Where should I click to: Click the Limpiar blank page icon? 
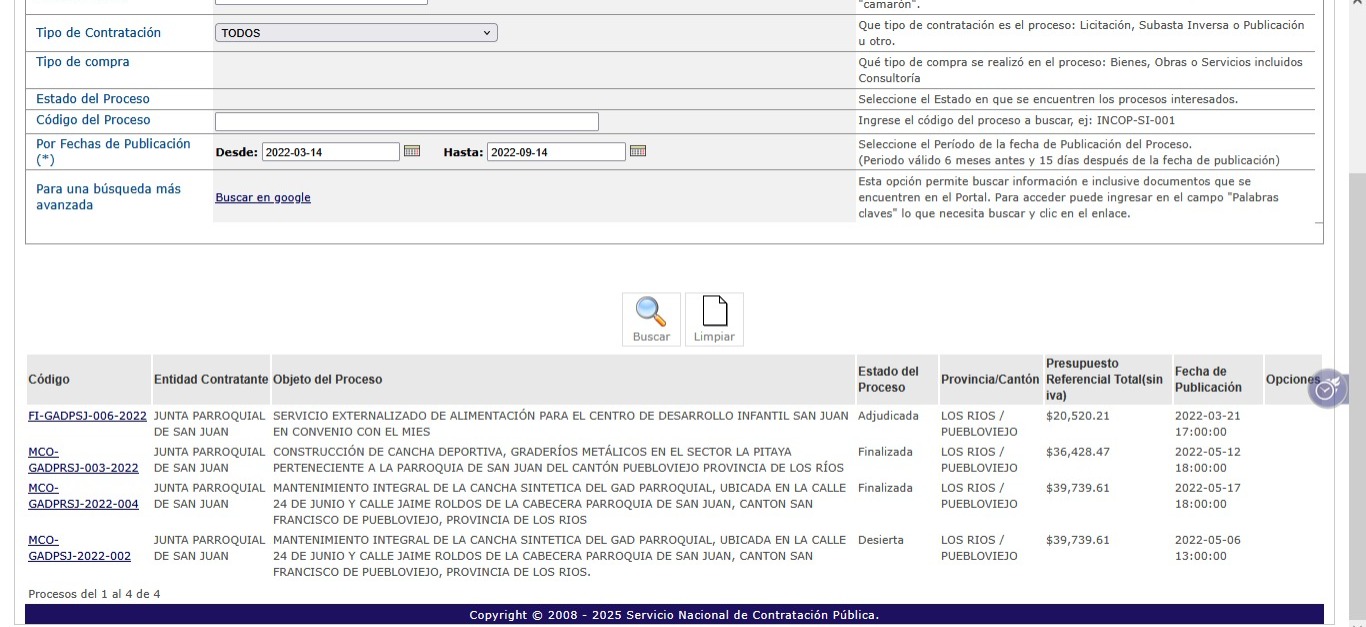coord(714,313)
